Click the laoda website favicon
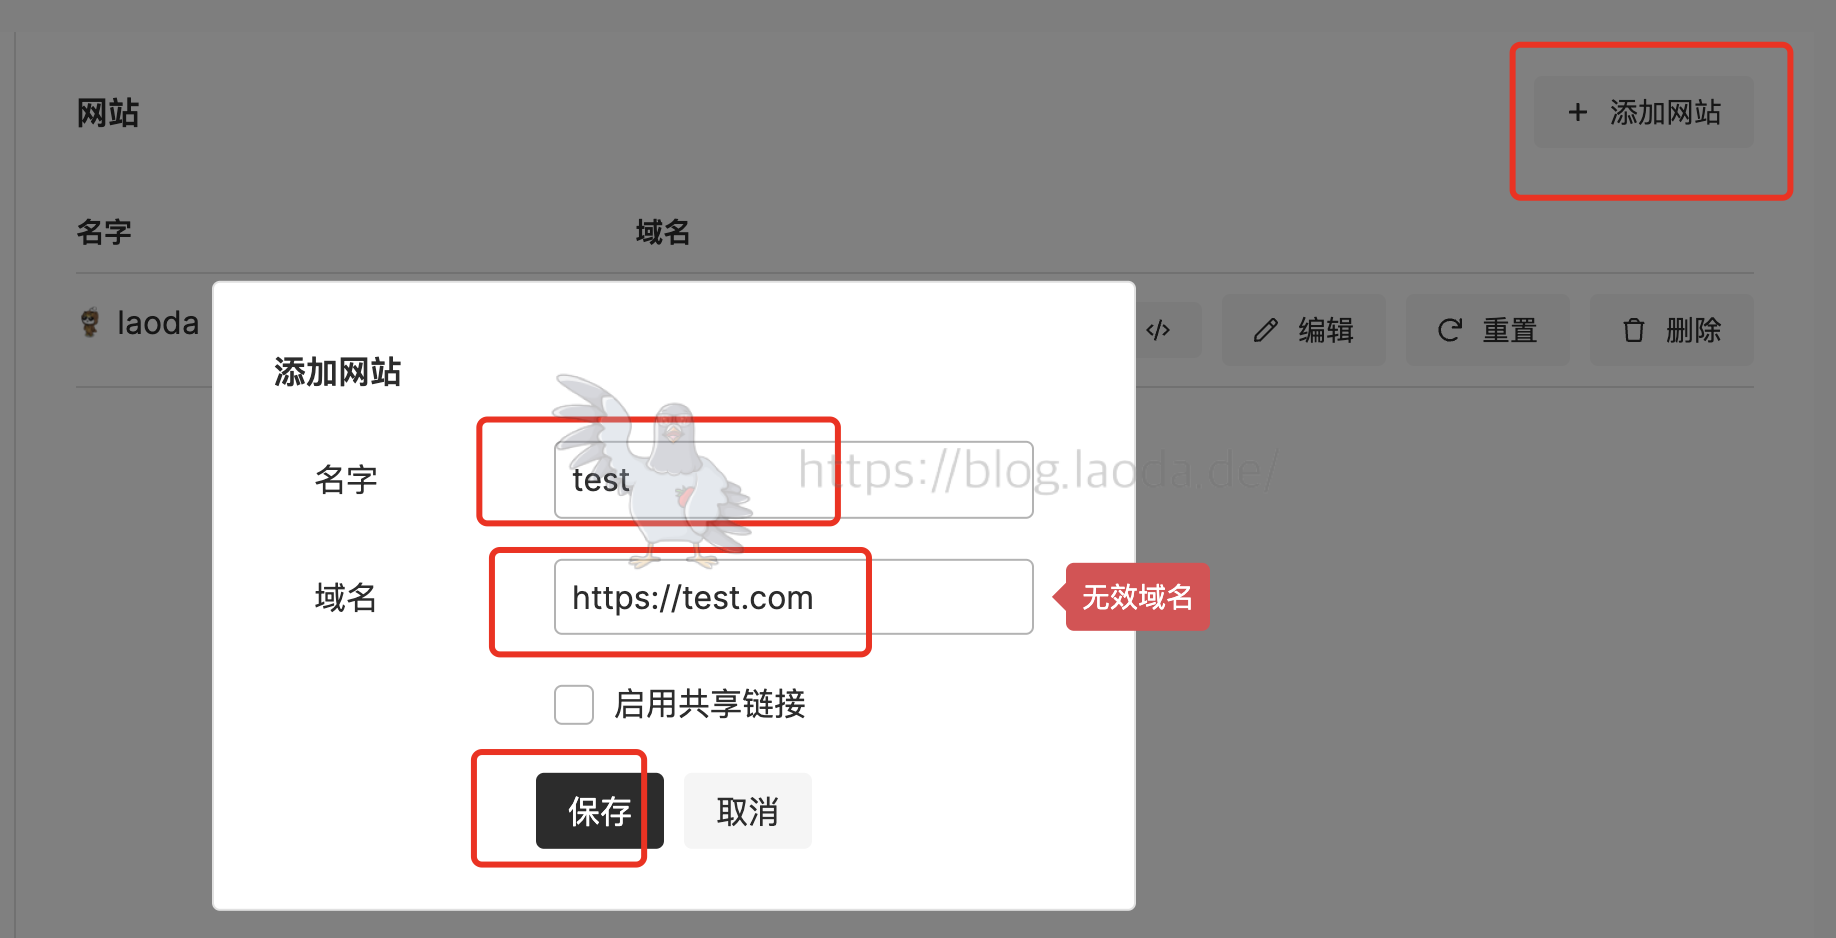This screenshot has width=1836, height=938. coord(90,322)
